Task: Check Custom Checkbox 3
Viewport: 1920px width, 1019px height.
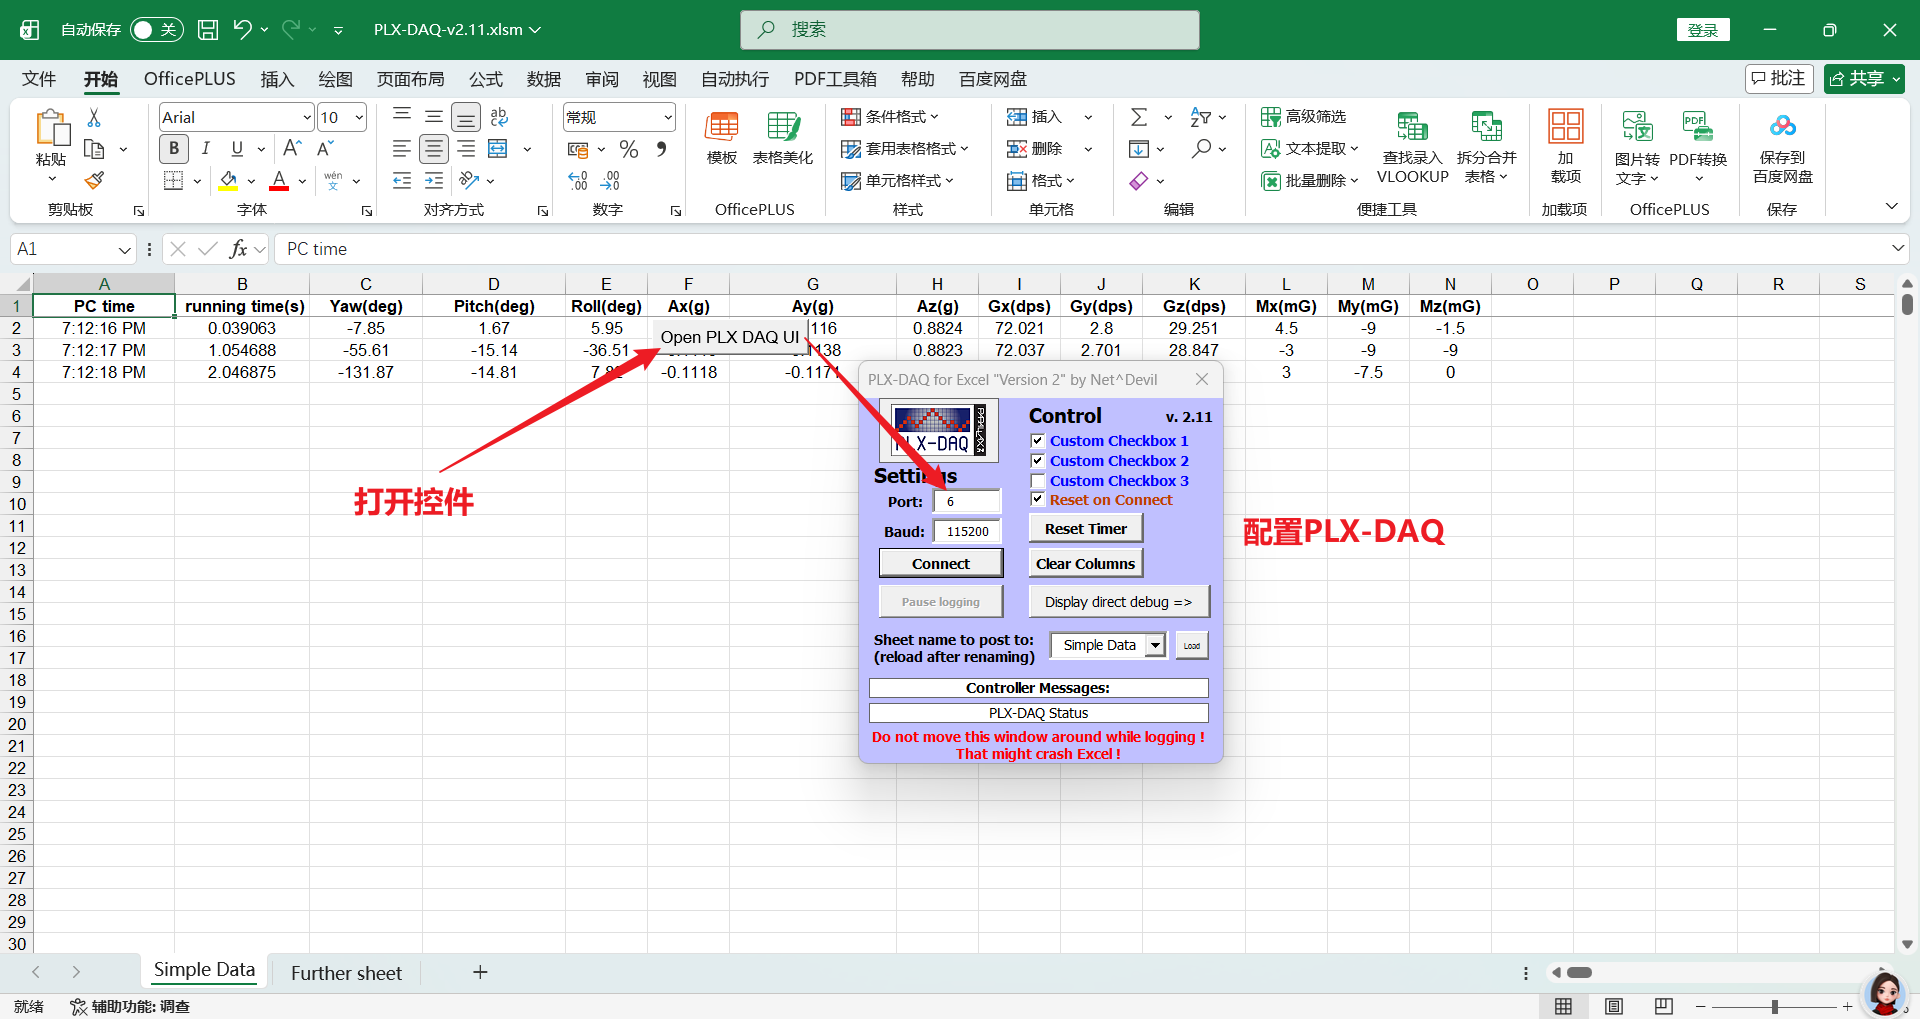Action: coord(1038,481)
